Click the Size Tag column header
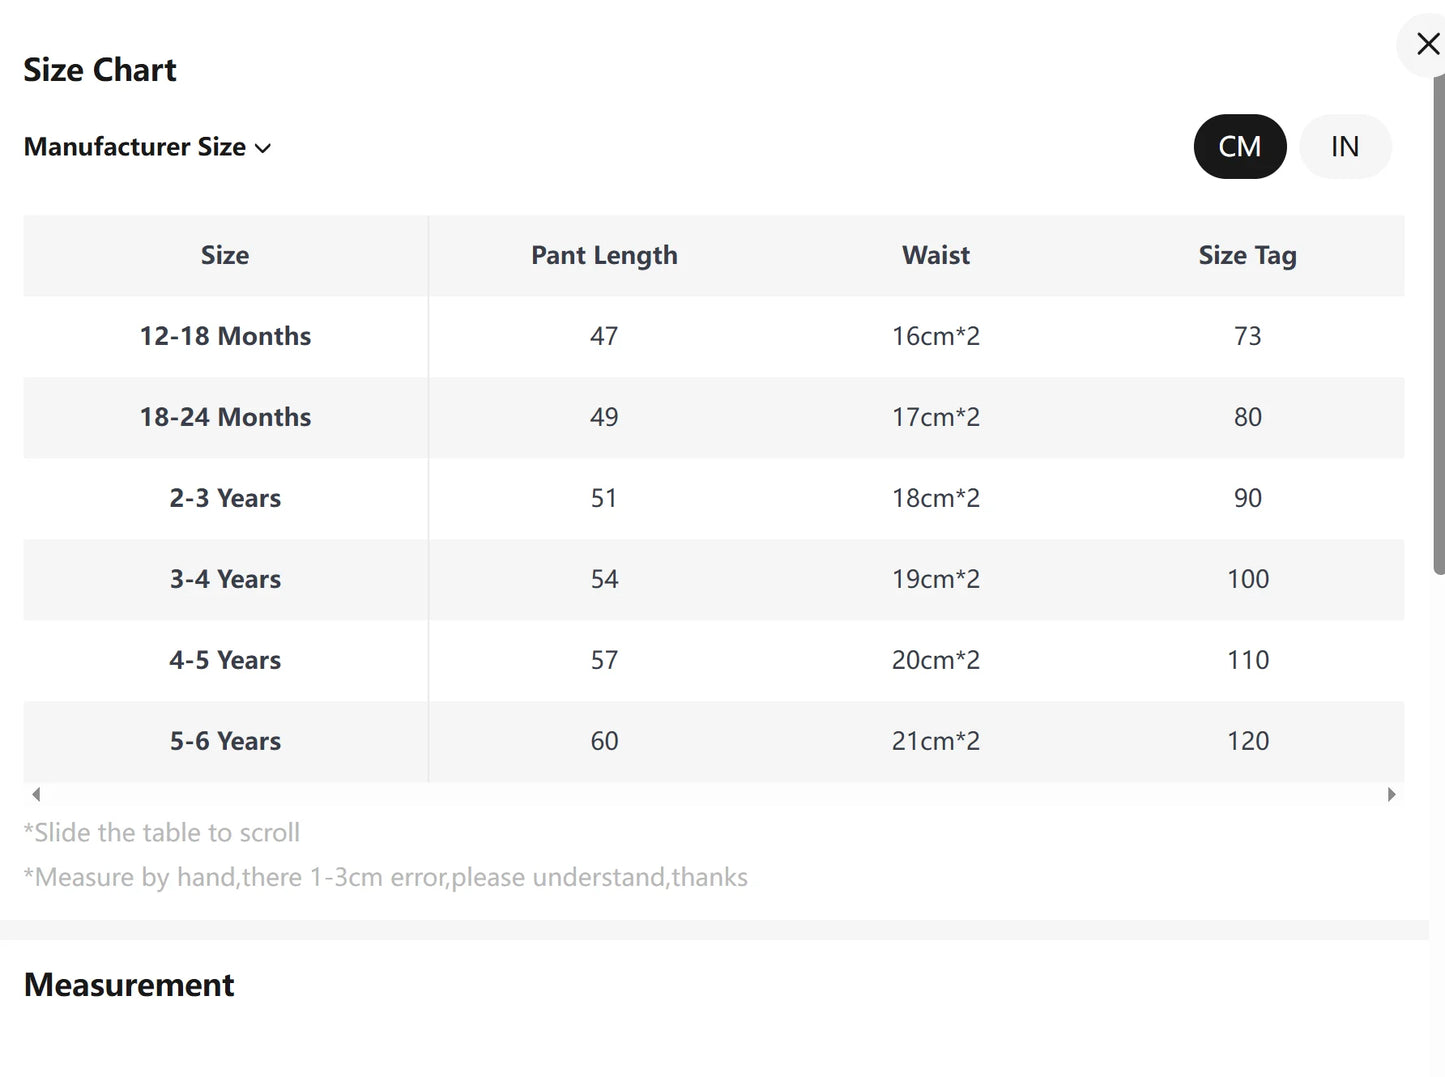The width and height of the screenshot is (1445, 1077). pos(1247,255)
